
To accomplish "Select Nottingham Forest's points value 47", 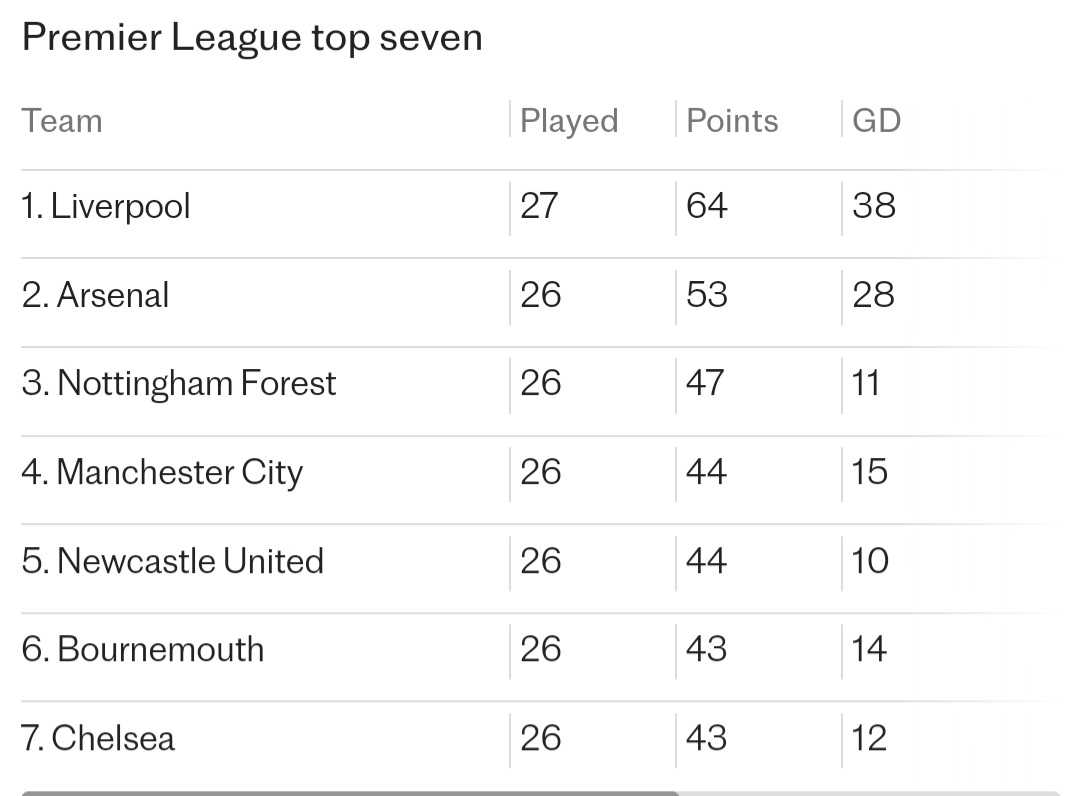I will click(x=705, y=384).
